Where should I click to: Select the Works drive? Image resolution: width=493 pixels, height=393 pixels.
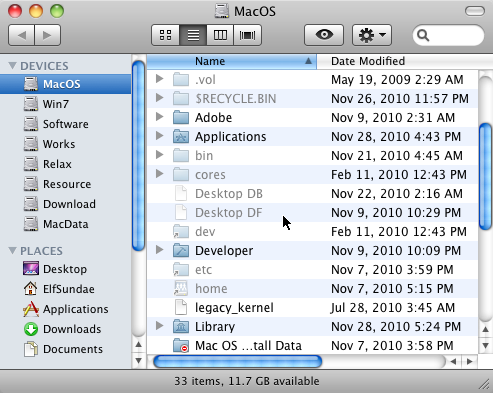click(x=66, y=144)
